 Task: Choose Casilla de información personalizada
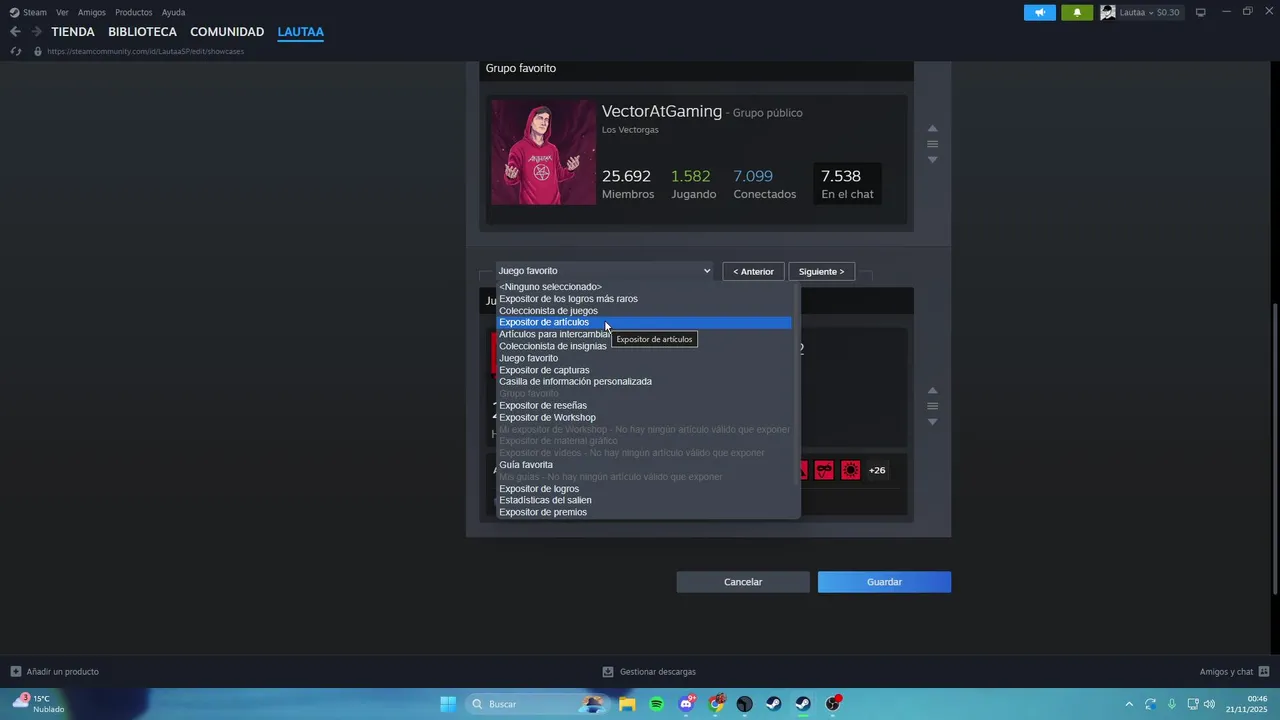(644, 382)
